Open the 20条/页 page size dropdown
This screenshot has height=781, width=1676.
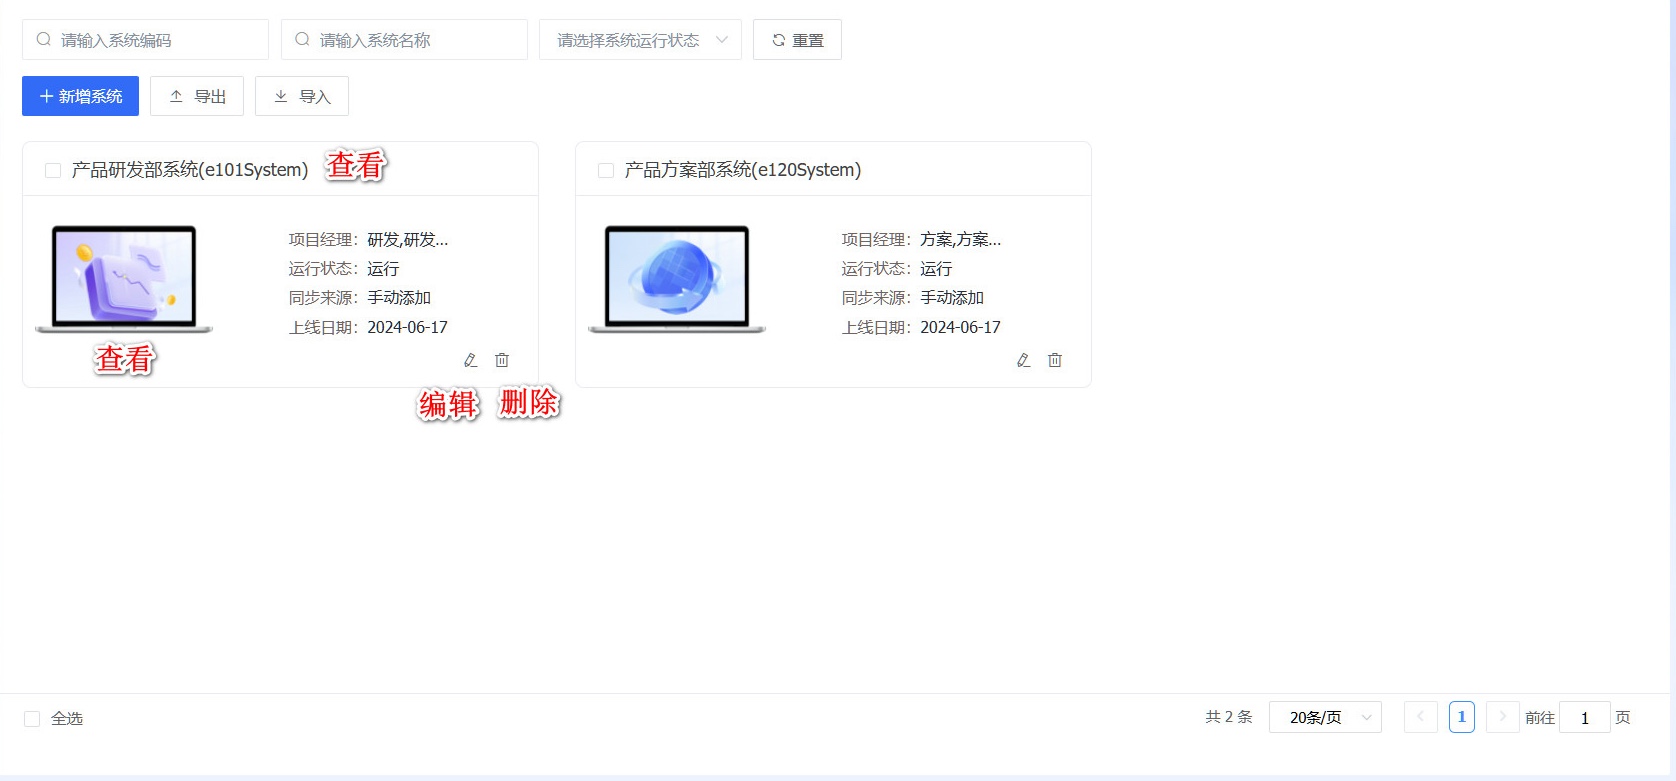pyautogui.click(x=1325, y=717)
